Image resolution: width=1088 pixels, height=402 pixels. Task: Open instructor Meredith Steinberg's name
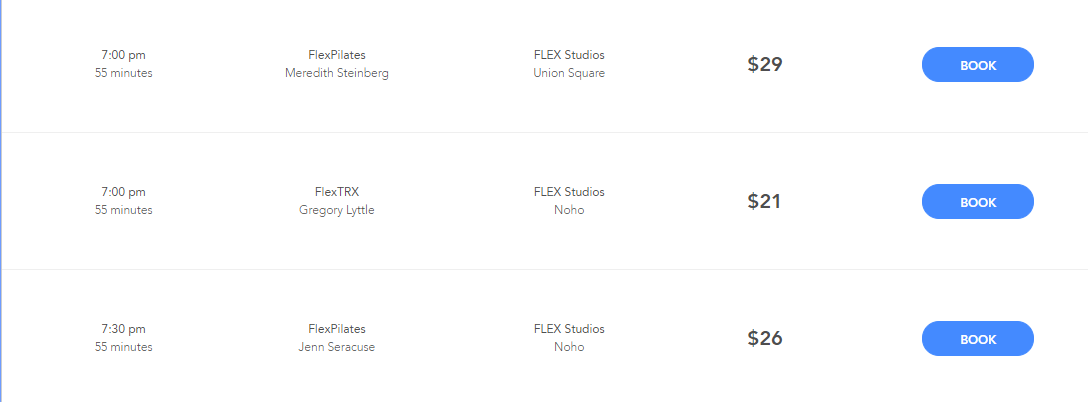point(337,73)
